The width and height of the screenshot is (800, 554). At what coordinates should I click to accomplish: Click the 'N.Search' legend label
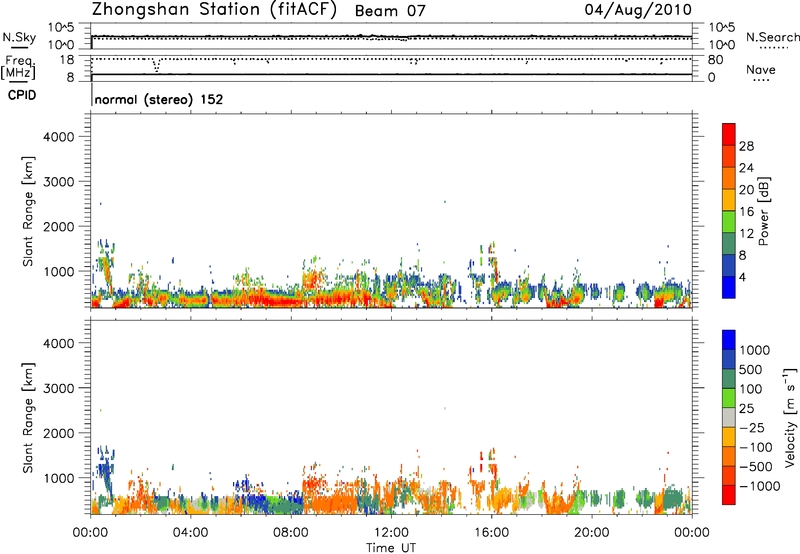click(x=772, y=37)
